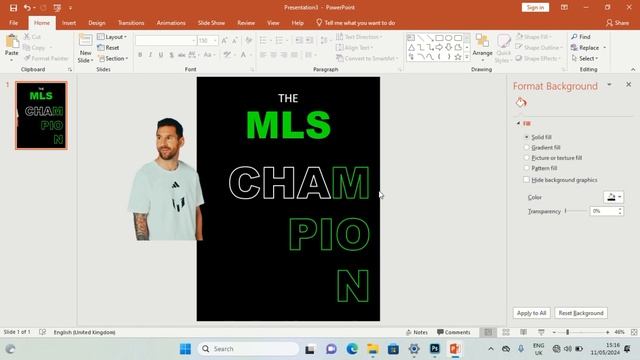Screen dimensions: 640x360
Task: Open the Select dropdown in Editing
Action: [x=585, y=58]
